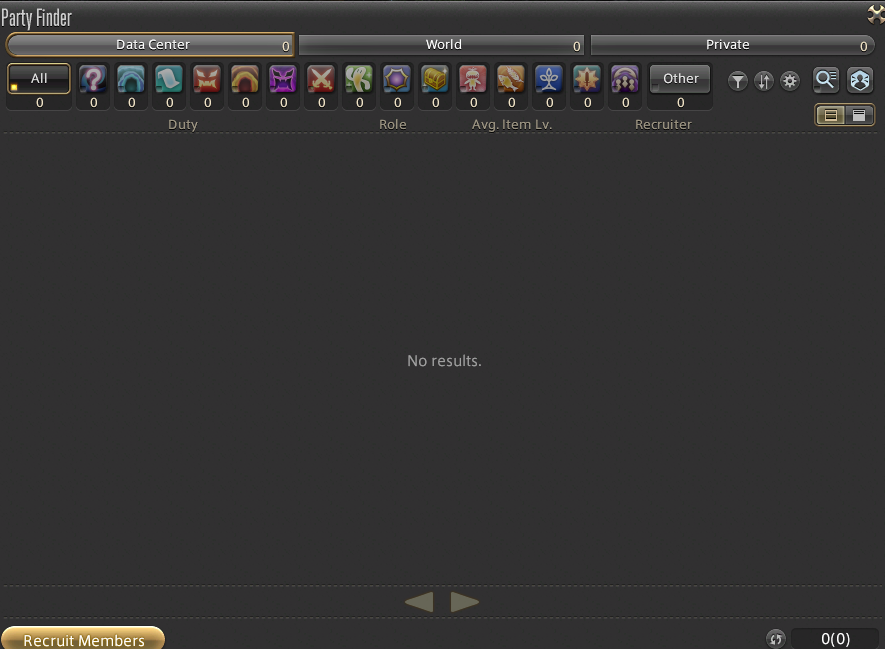This screenshot has height=649, width=885.
Task: Select the FATEs purple emblem category icon
Action: pos(397,78)
